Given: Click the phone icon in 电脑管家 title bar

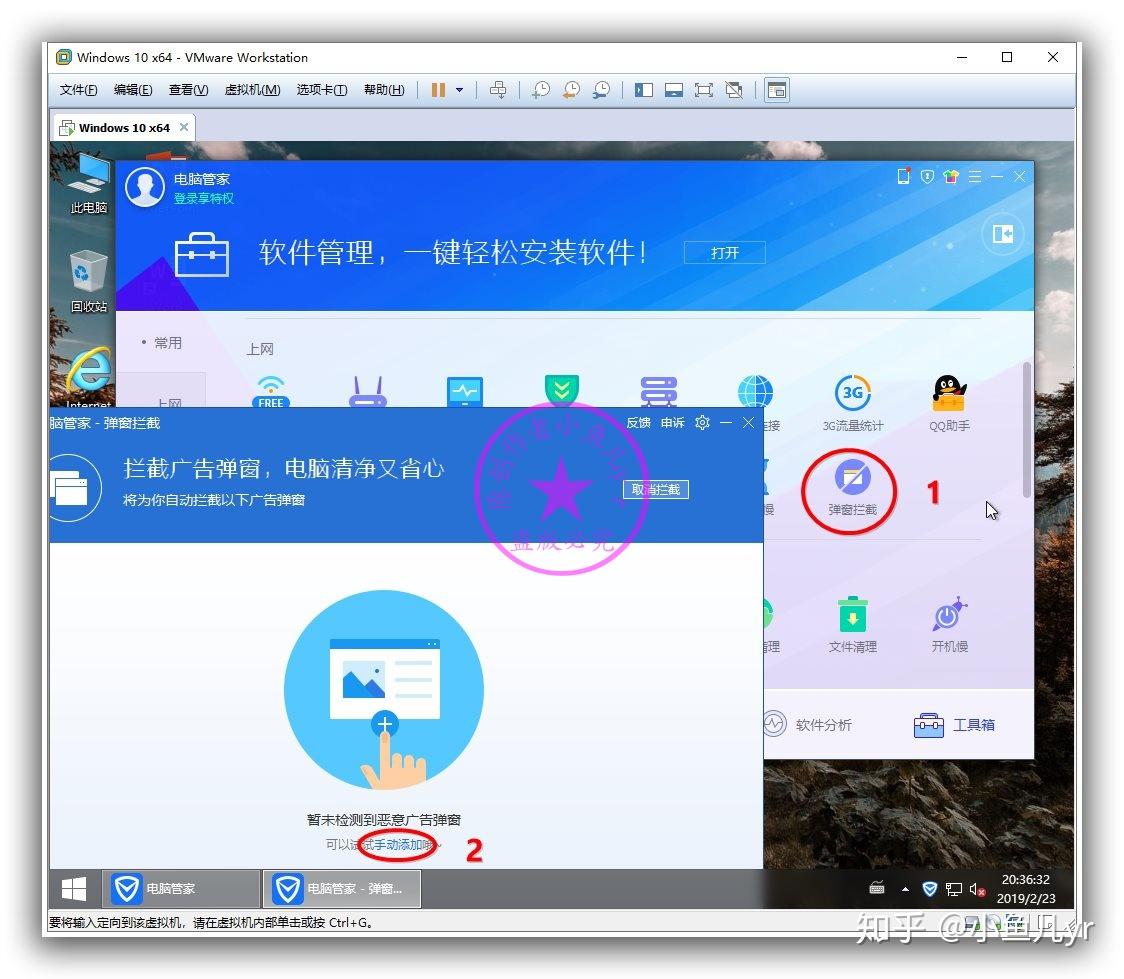Looking at the screenshot, I should click(x=903, y=176).
